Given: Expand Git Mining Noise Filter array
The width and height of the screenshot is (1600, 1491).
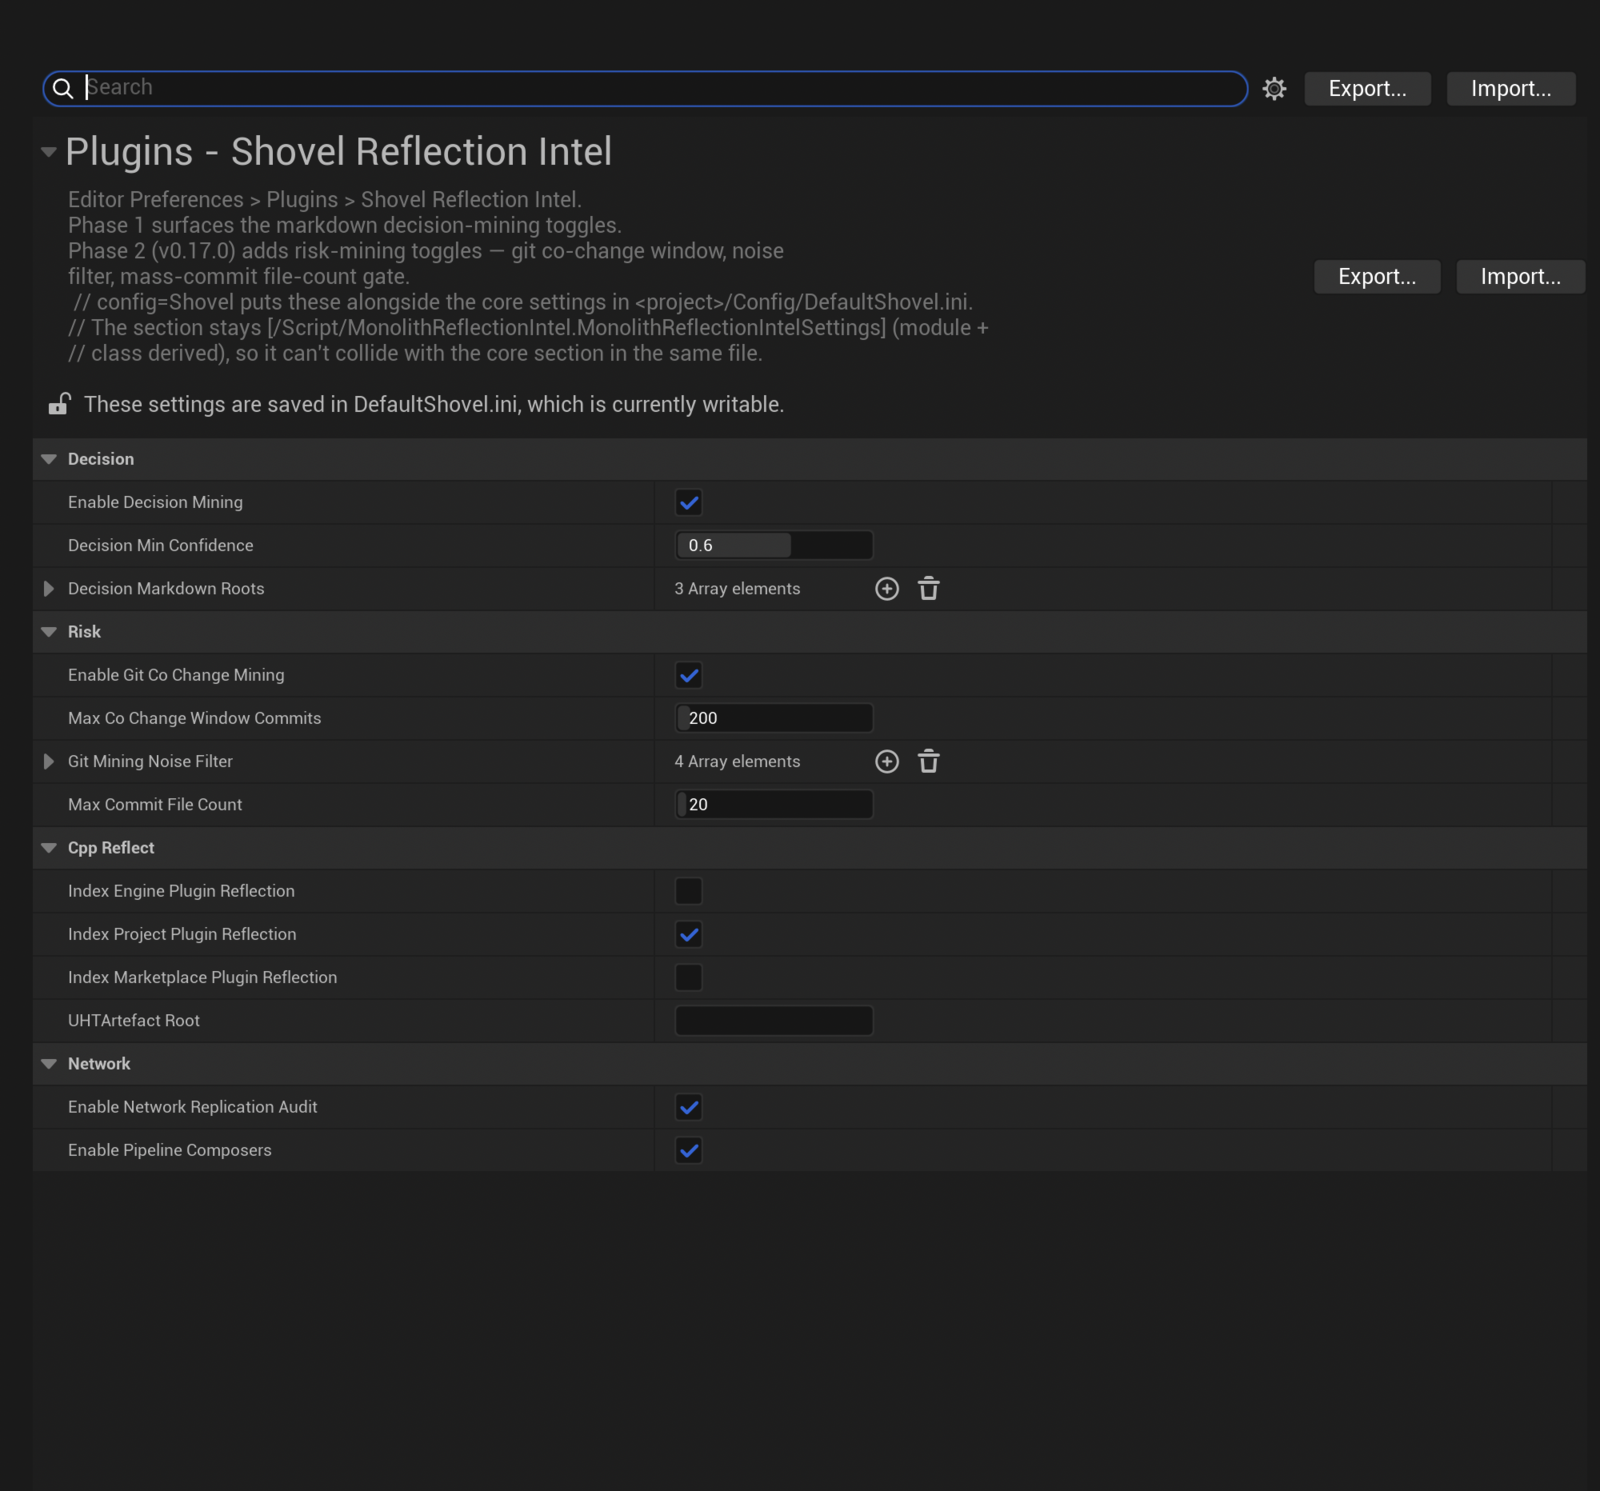Looking at the screenshot, I should click(49, 762).
